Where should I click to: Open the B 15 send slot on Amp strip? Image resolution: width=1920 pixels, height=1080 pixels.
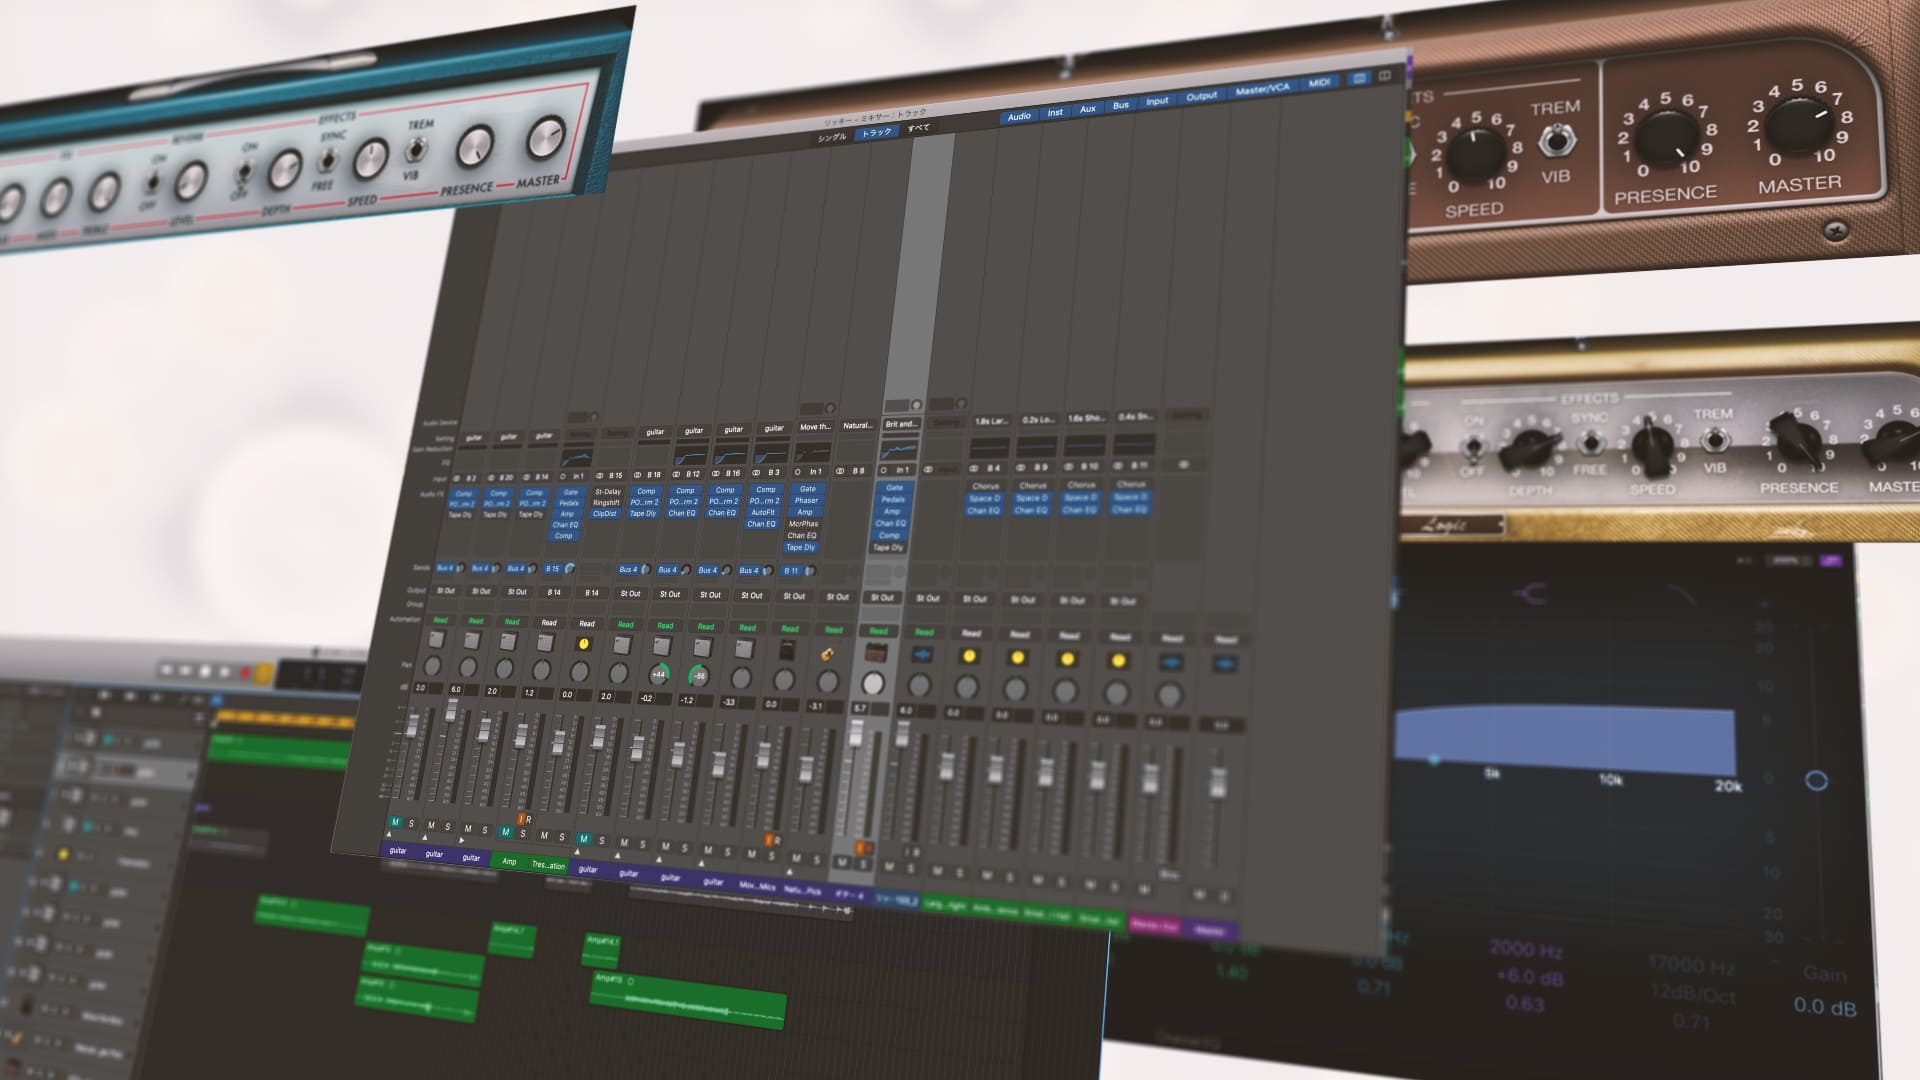click(x=553, y=569)
